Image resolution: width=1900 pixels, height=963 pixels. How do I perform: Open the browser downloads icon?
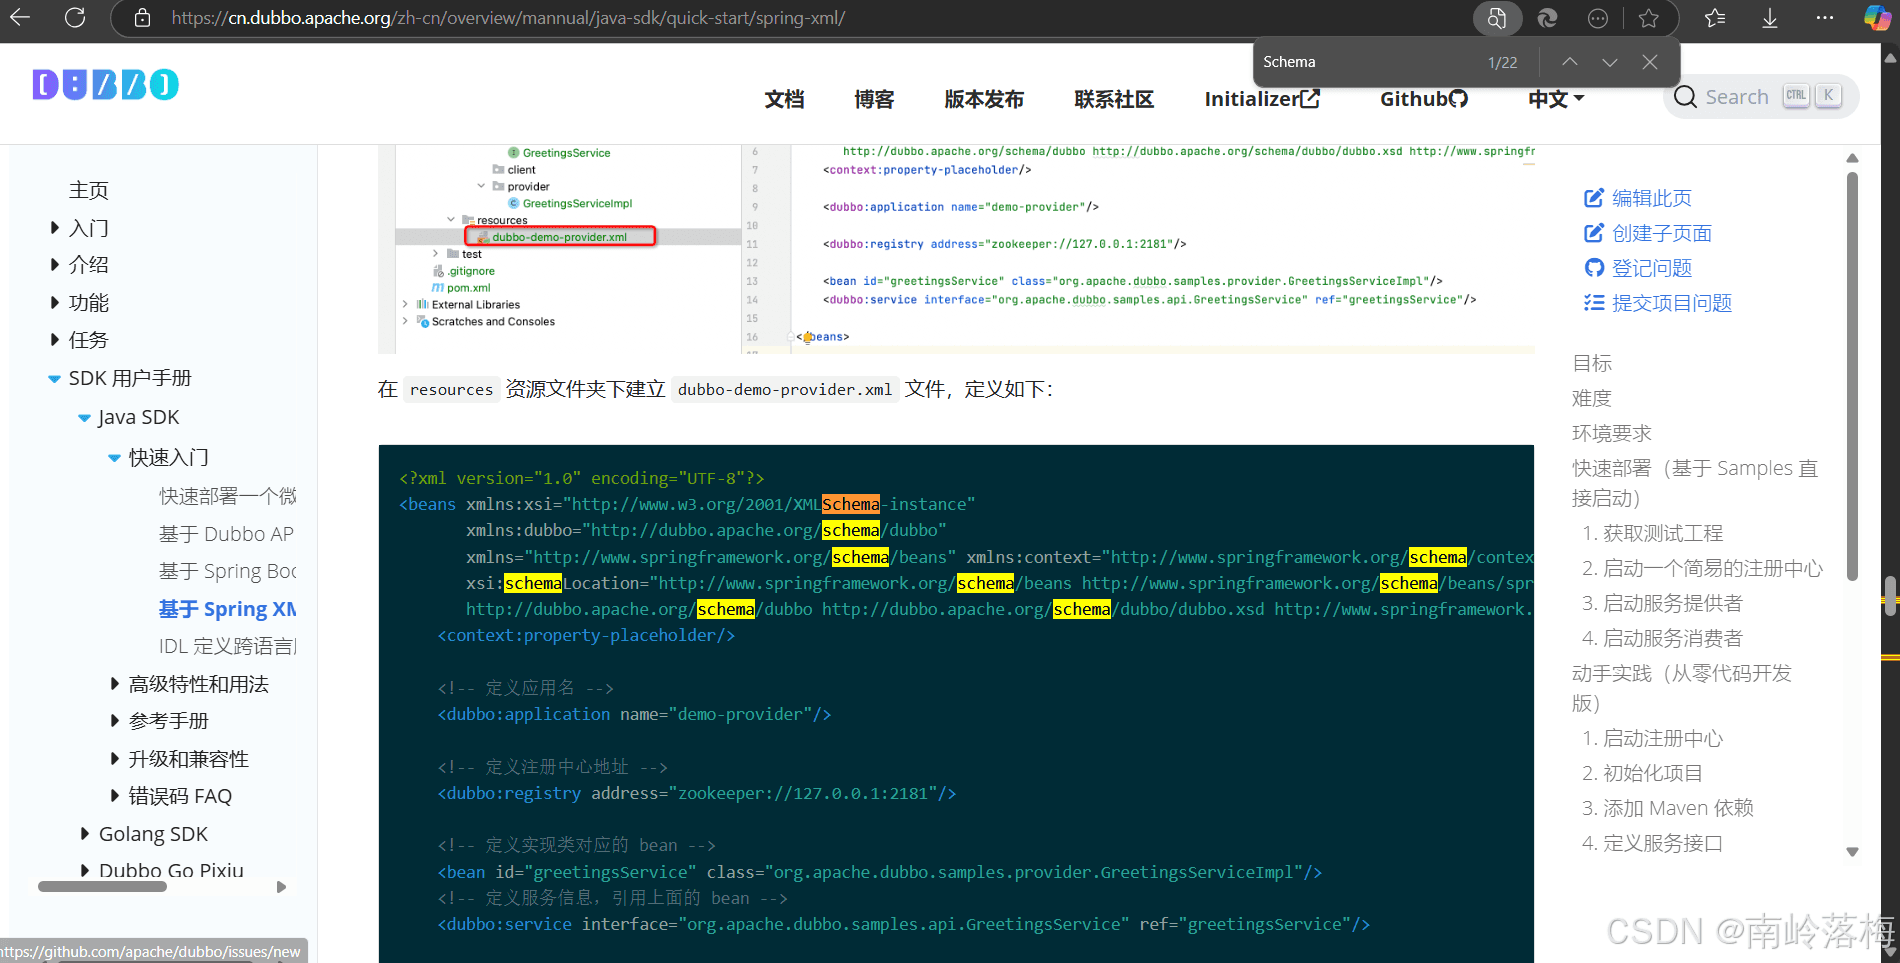coord(1769,18)
